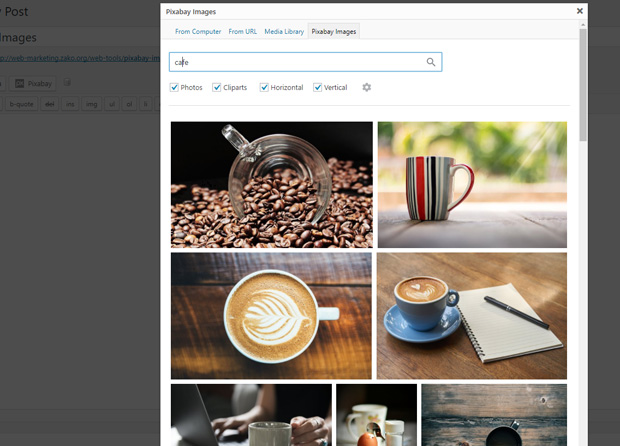Click the del editor button
Viewport: 620px width, 446px height.
[49, 104]
